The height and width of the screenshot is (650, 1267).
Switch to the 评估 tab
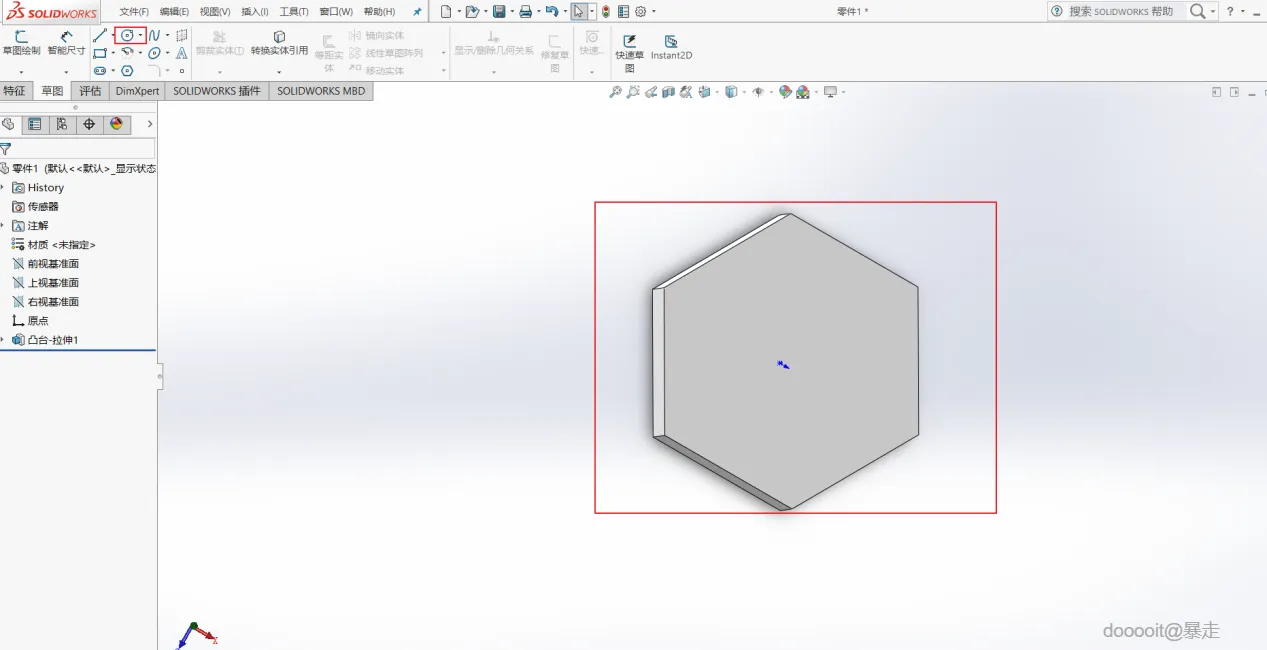pyautogui.click(x=90, y=91)
